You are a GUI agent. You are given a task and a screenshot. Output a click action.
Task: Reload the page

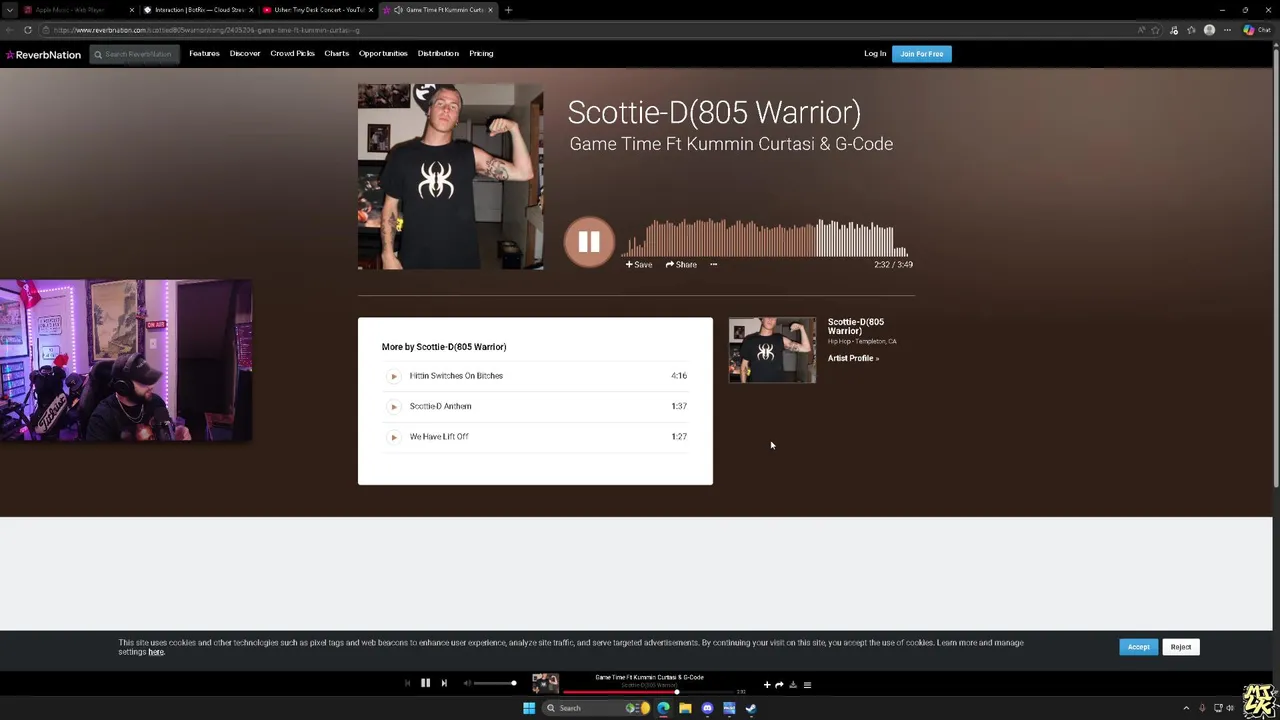28,30
